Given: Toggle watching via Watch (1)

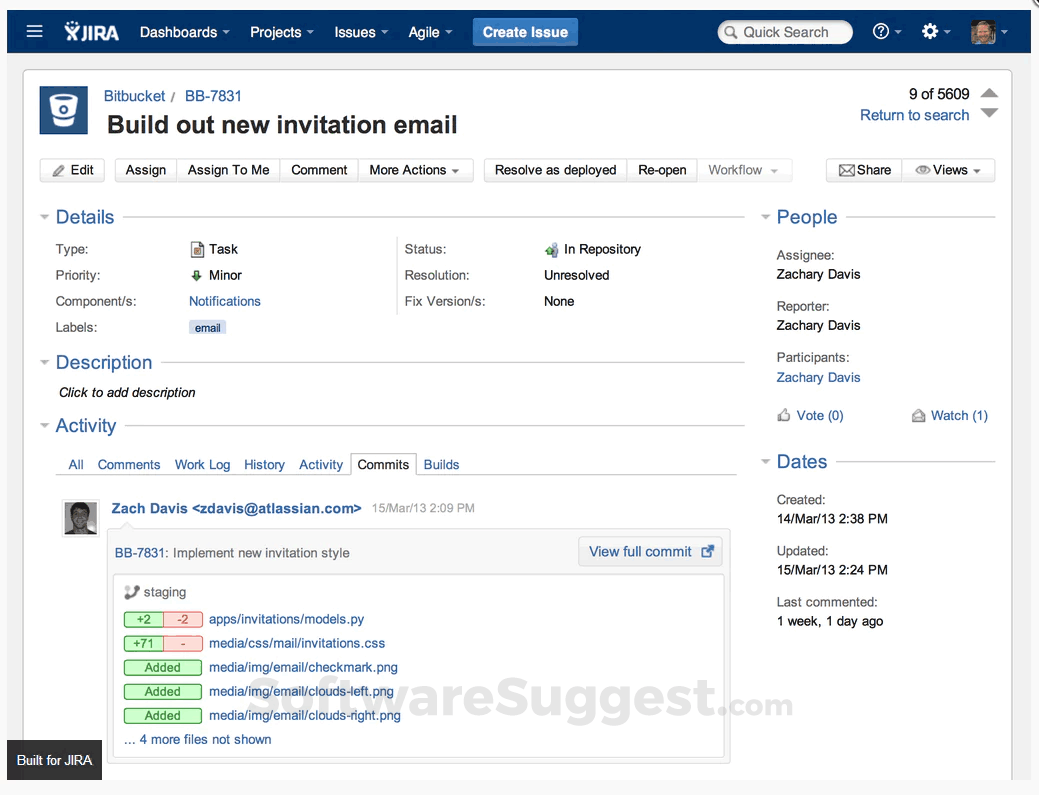Looking at the screenshot, I should coord(958,415).
